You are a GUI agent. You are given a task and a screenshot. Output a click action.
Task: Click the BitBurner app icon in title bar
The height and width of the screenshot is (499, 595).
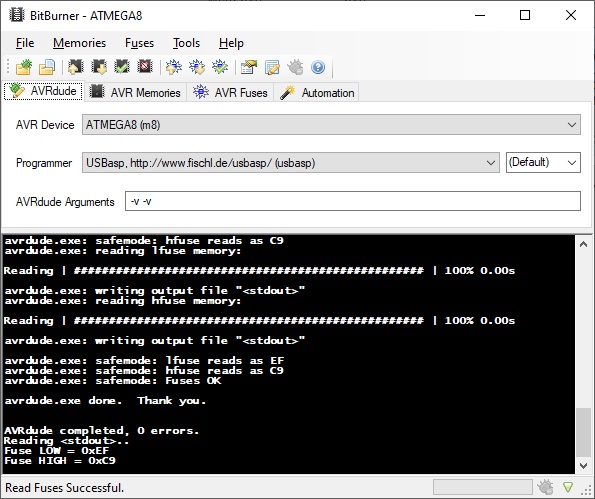point(16,16)
